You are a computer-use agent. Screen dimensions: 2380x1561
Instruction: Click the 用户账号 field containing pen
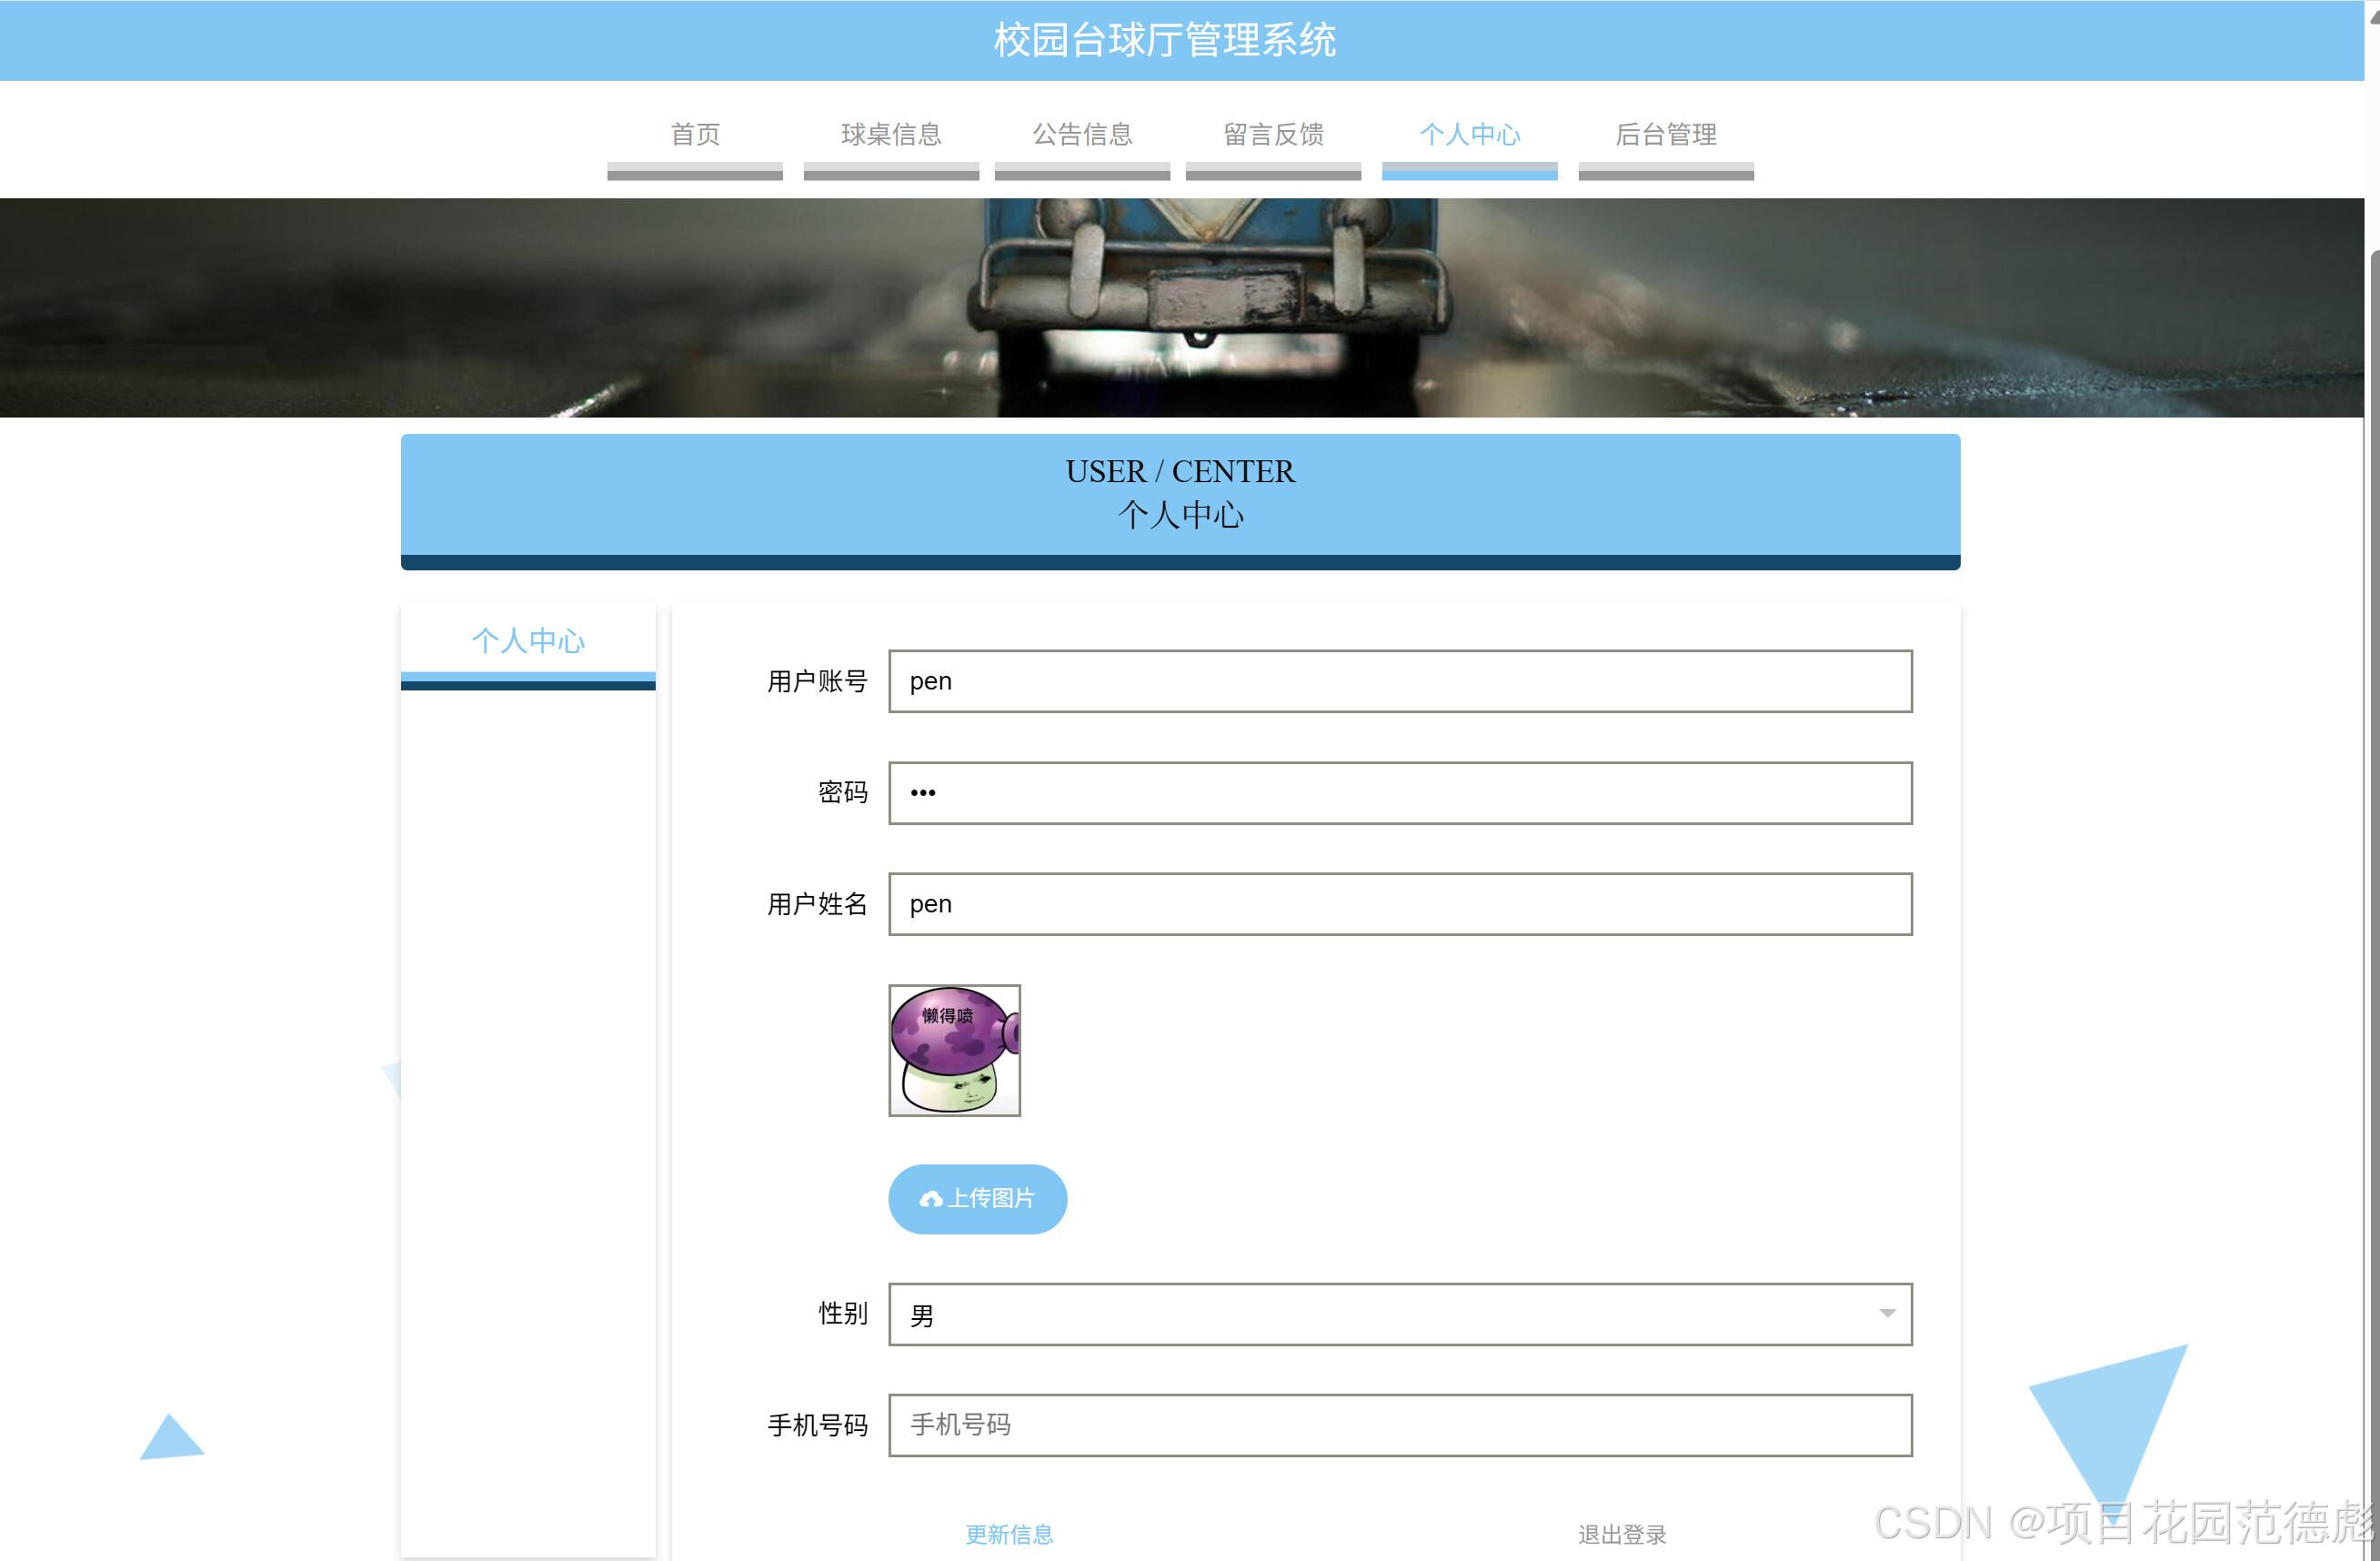pos(1399,681)
